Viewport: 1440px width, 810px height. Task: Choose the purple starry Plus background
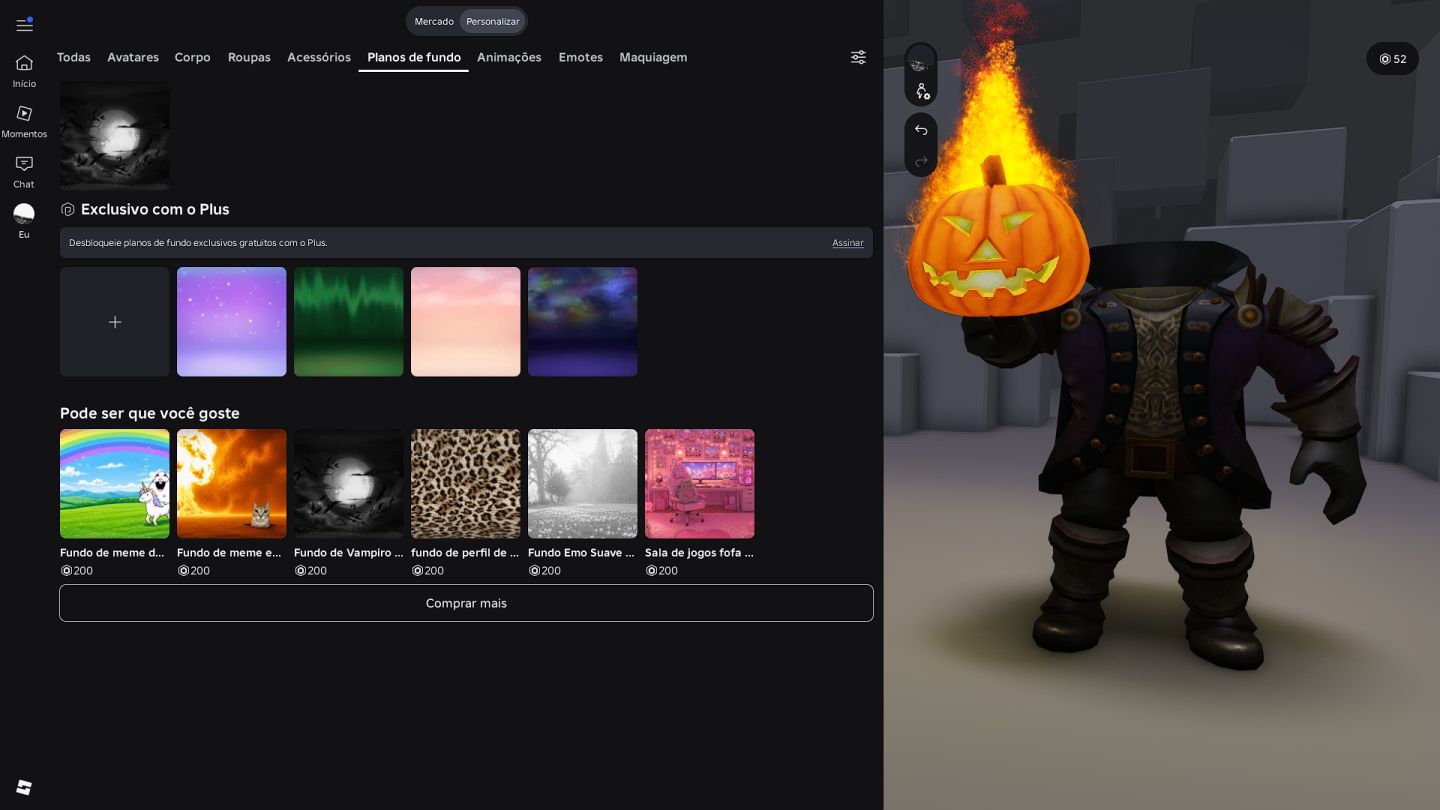pos(232,322)
